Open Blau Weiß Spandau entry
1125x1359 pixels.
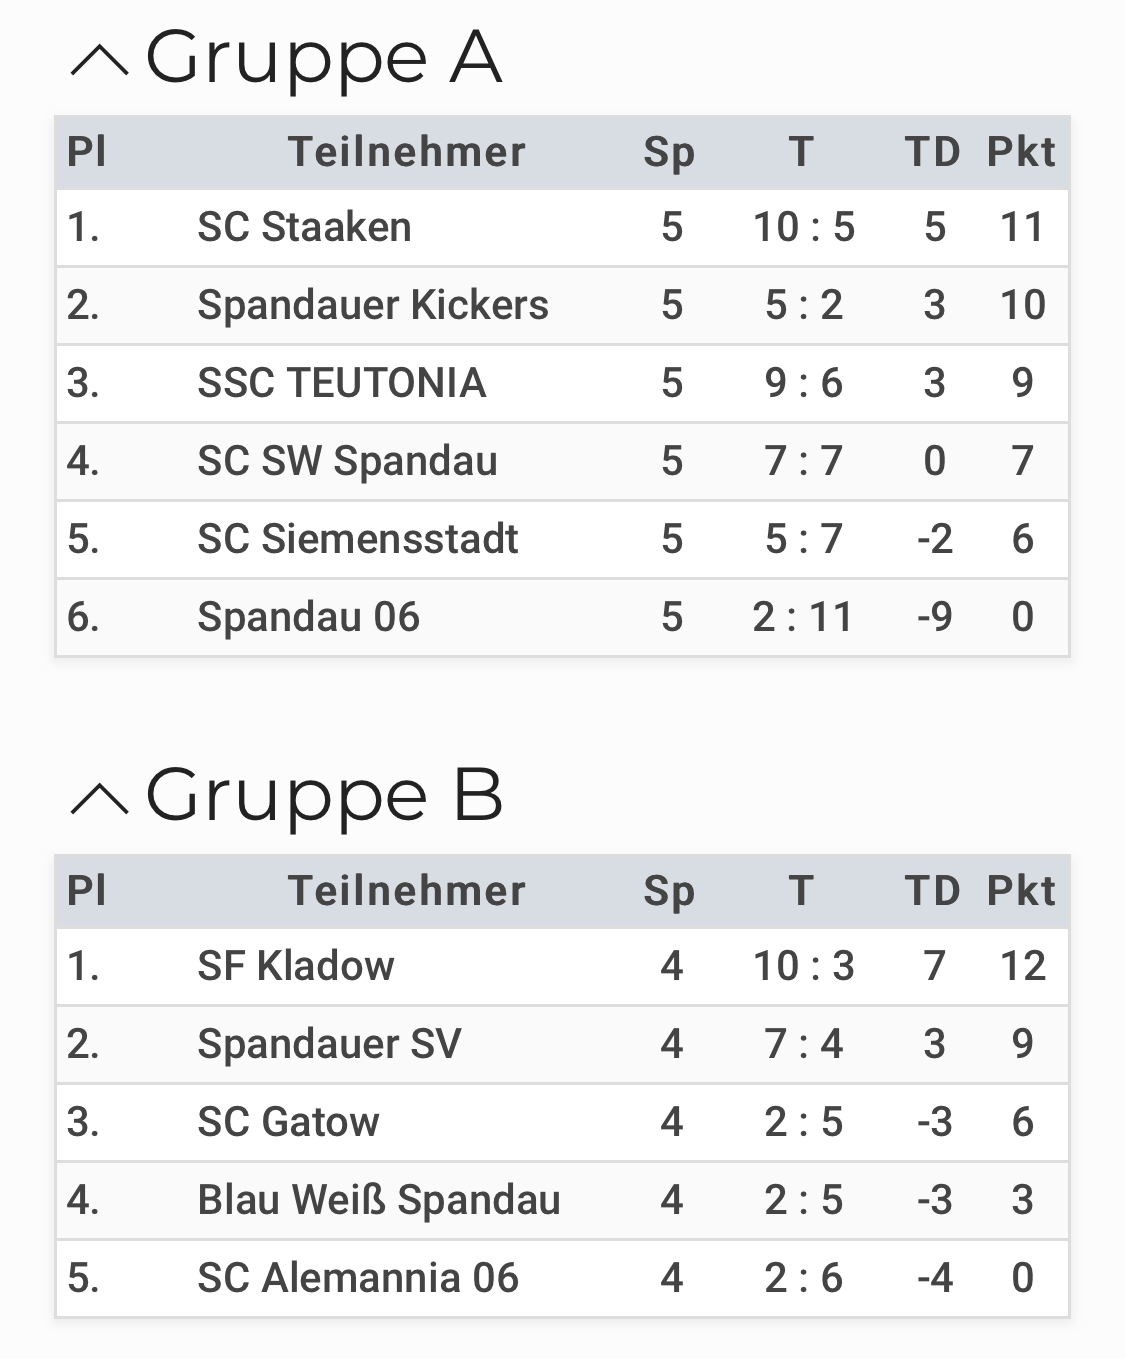[x=378, y=1201]
